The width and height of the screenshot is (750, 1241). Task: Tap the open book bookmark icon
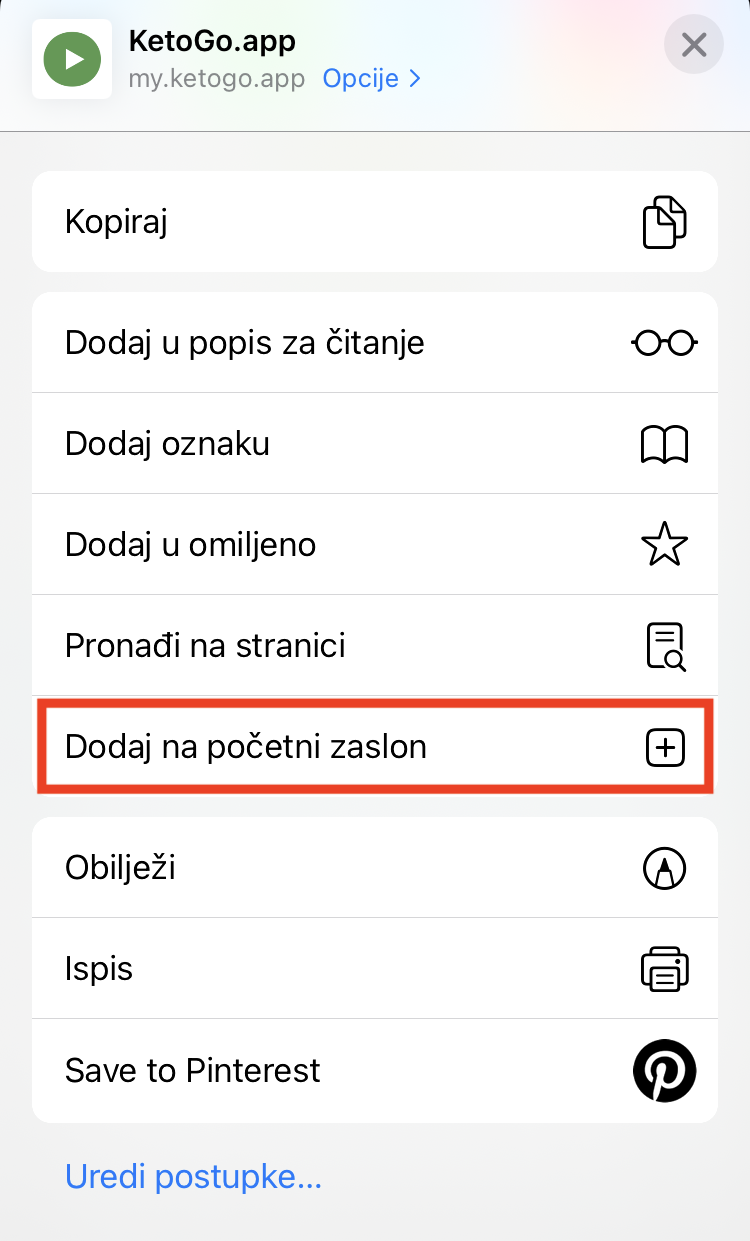tap(665, 444)
